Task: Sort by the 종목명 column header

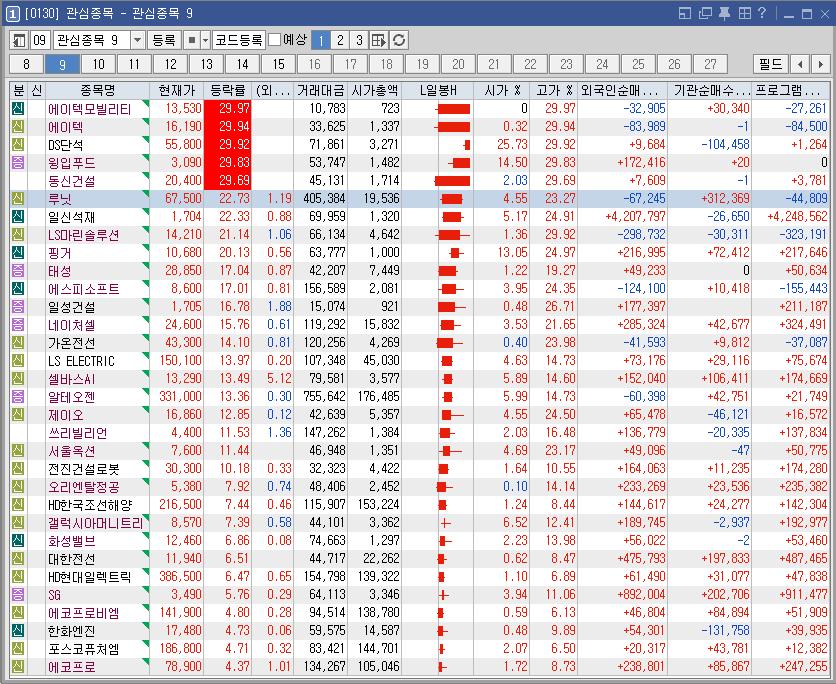Action: tap(98, 91)
